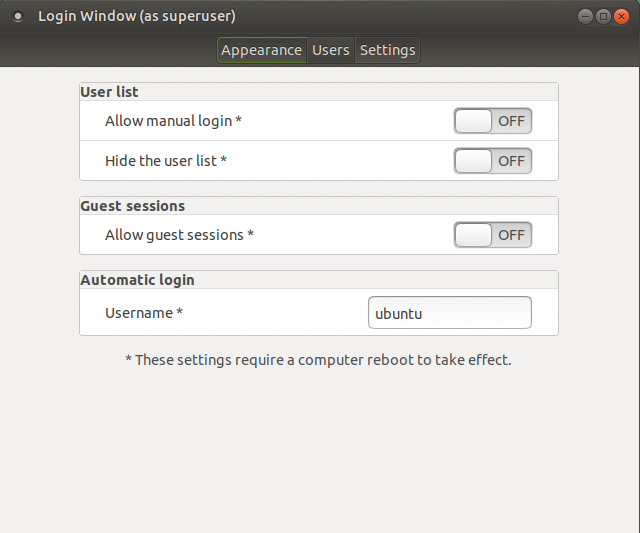Enable Allow guest sessions switch
This screenshot has height=533, width=640.
pyautogui.click(x=493, y=235)
